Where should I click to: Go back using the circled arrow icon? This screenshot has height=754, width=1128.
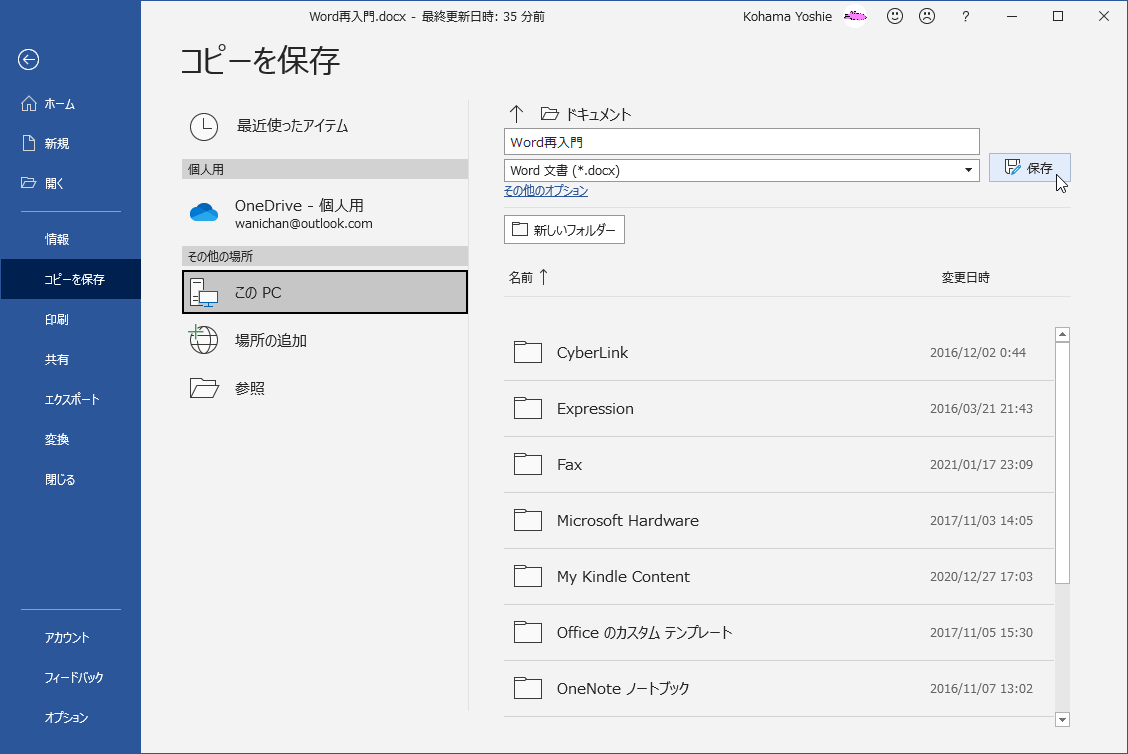(x=29, y=60)
